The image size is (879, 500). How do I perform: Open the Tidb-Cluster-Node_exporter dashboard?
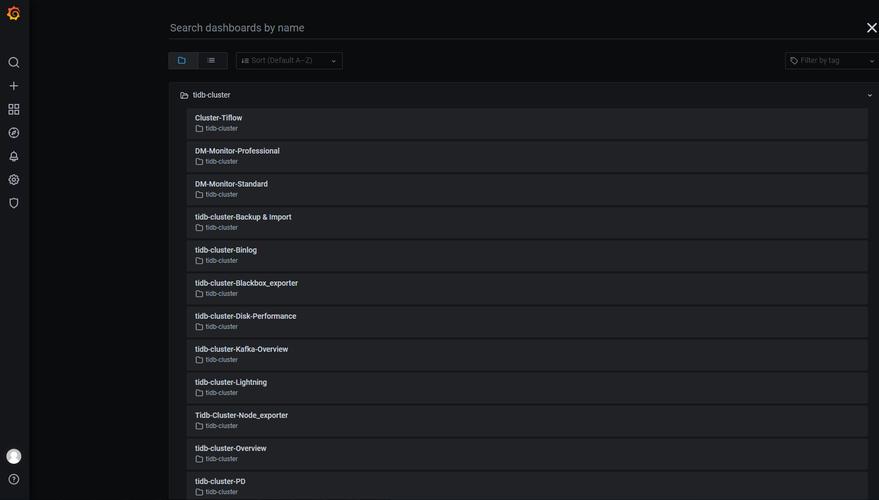(x=527, y=421)
